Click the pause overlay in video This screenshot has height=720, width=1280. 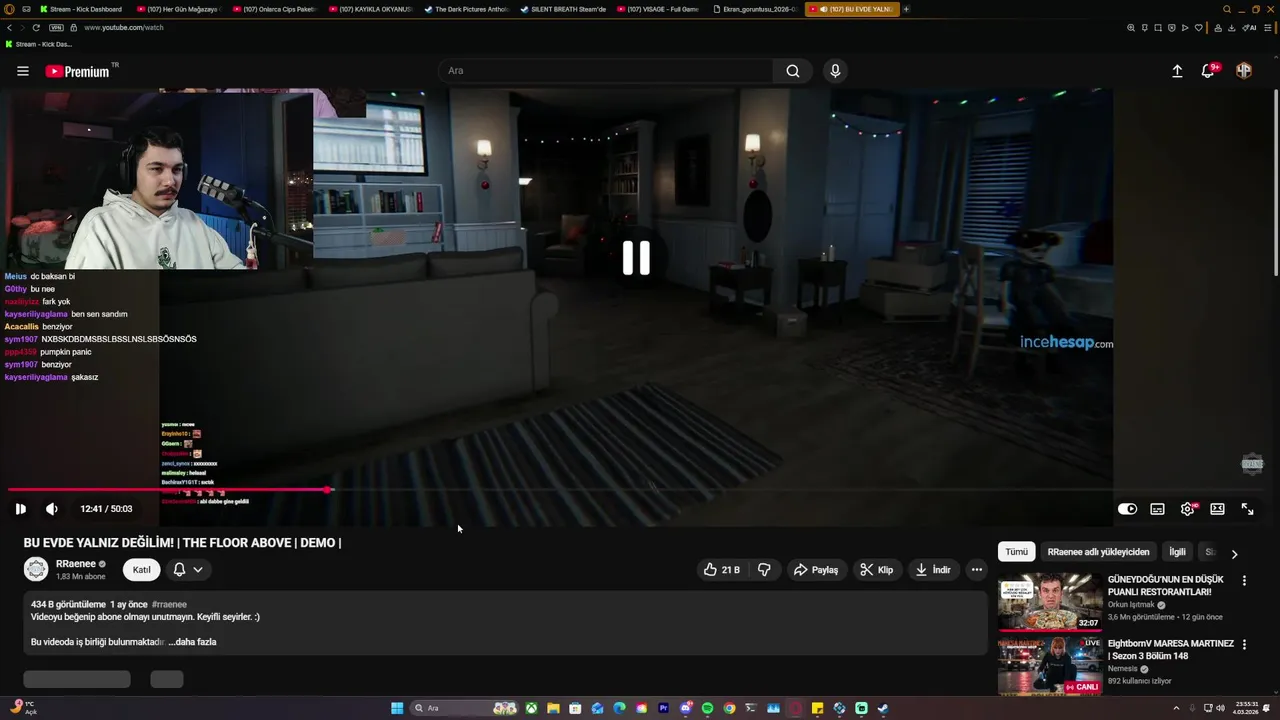pos(636,258)
